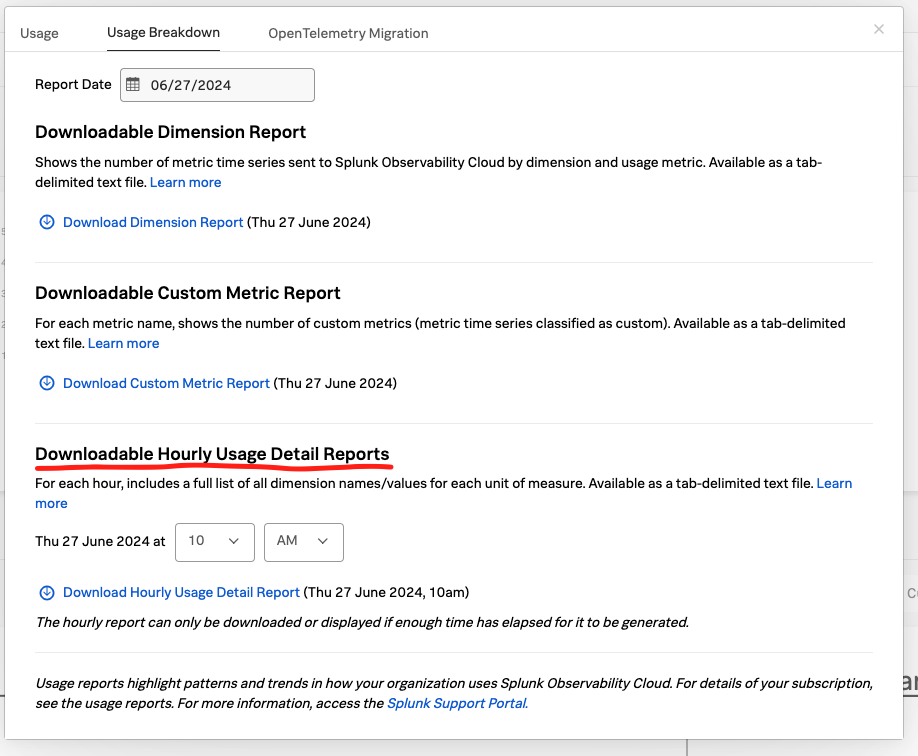Click the download icon for Hourly Usage Report
Viewport: 918px width, 756px height.
point(47,592)
